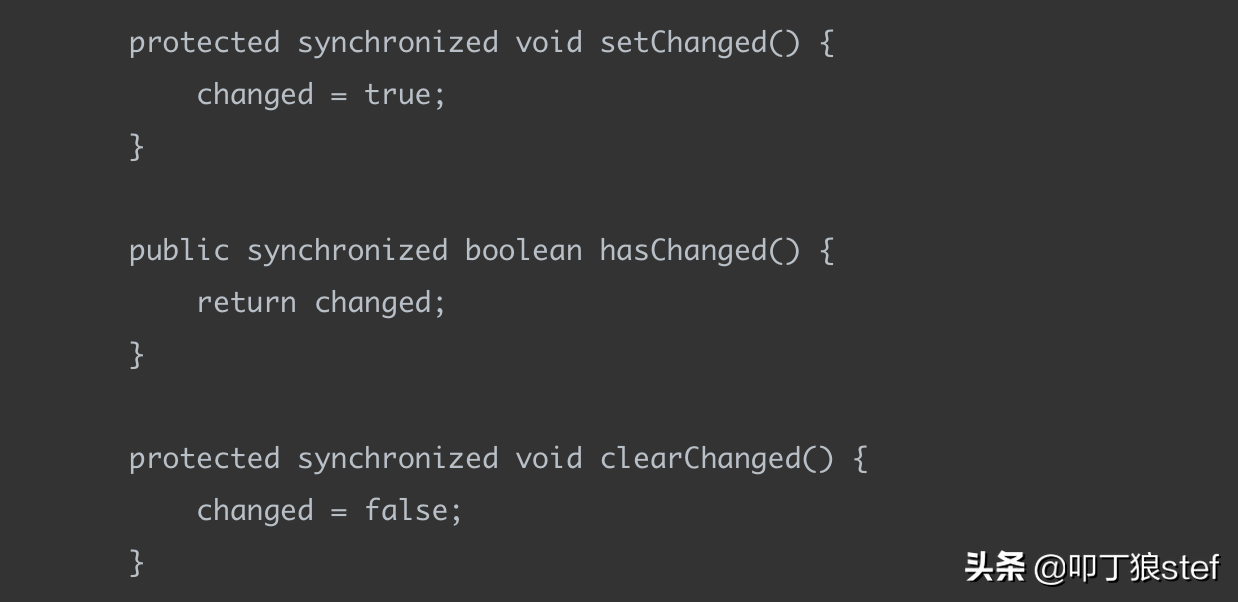Screen dimensions: 1238x602
Task: Click the closing brace of setChanged
Action: [x=137, y=147]
